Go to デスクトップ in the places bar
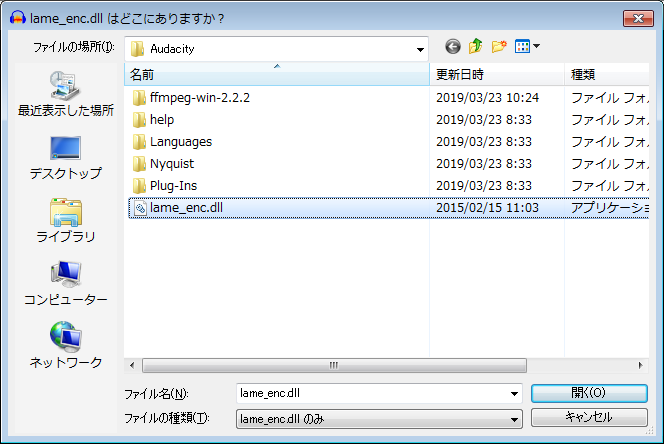Image resolution: width=664 pixels, height=444 pixels. click(x=66, y=158)
